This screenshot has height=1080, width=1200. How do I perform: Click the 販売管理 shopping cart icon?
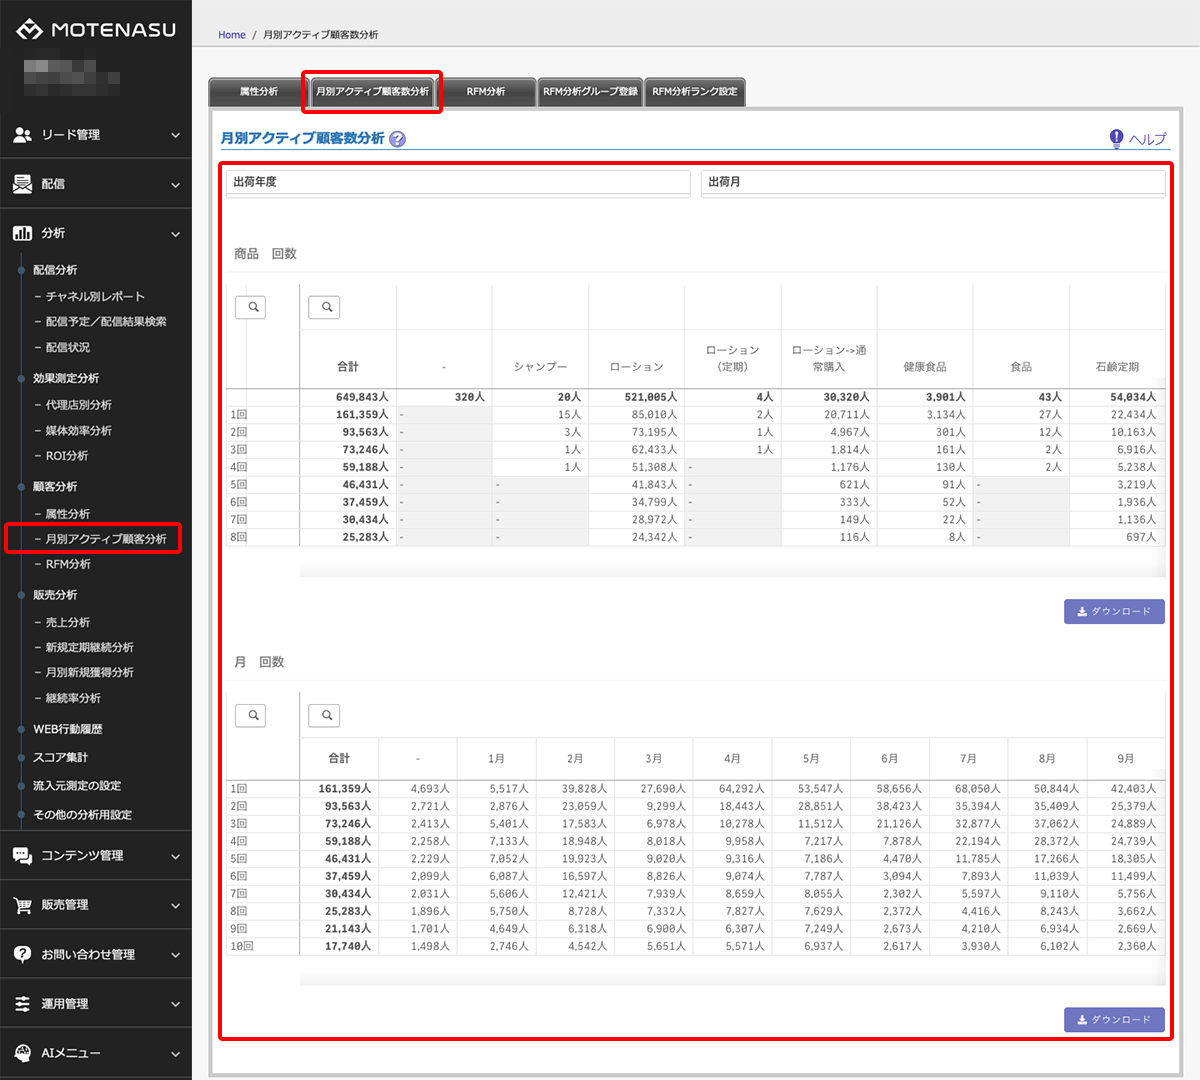coord(22,905)
